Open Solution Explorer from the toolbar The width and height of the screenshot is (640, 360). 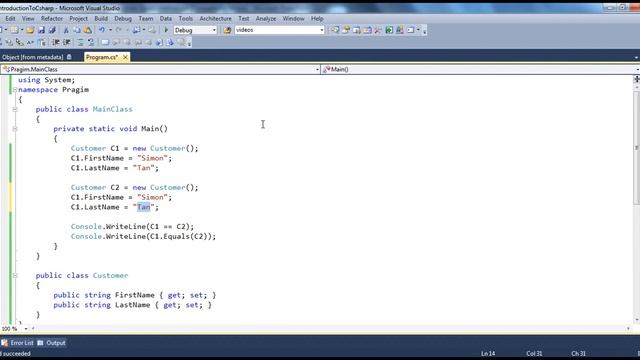[x=335, y=30]
